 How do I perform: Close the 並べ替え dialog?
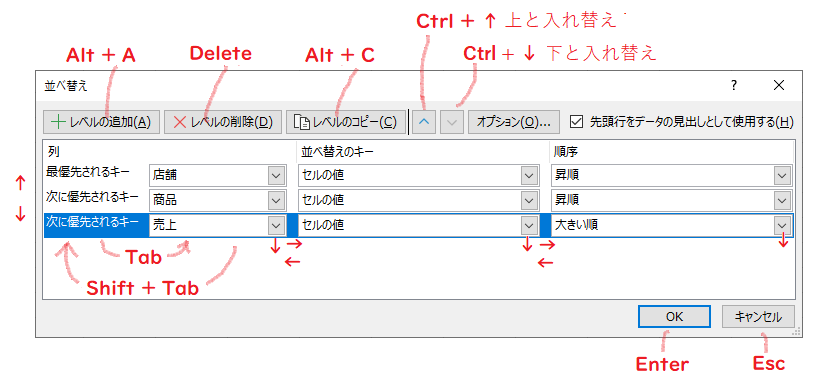(779, 86)
